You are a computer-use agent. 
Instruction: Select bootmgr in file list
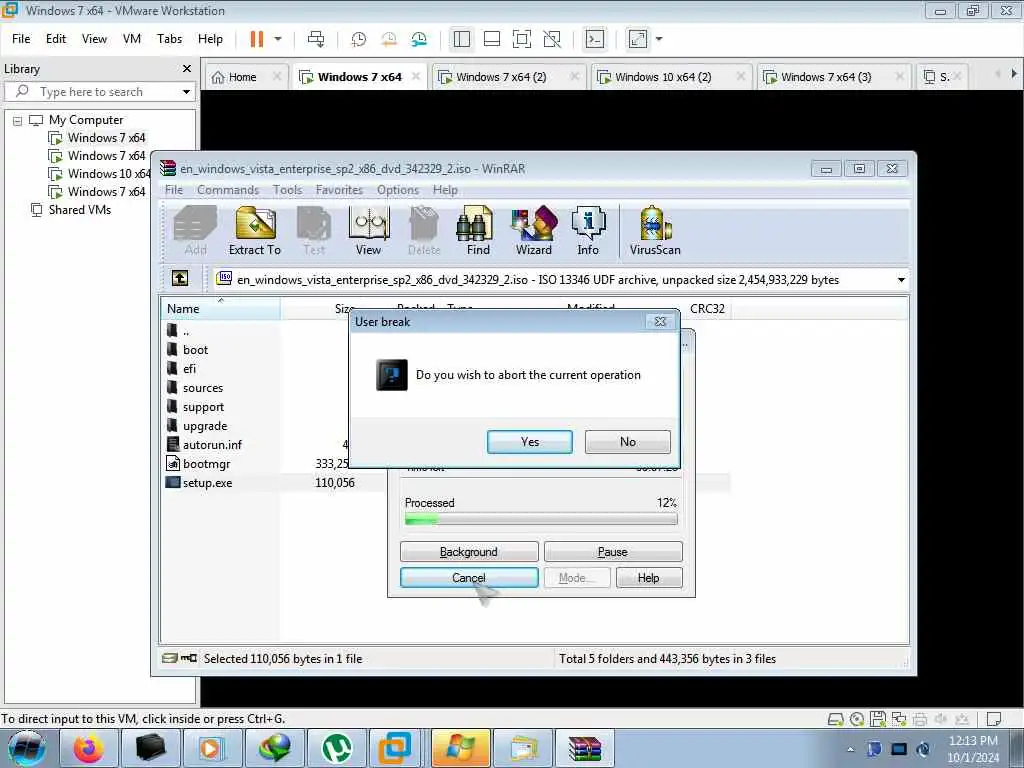click(206, 464)
